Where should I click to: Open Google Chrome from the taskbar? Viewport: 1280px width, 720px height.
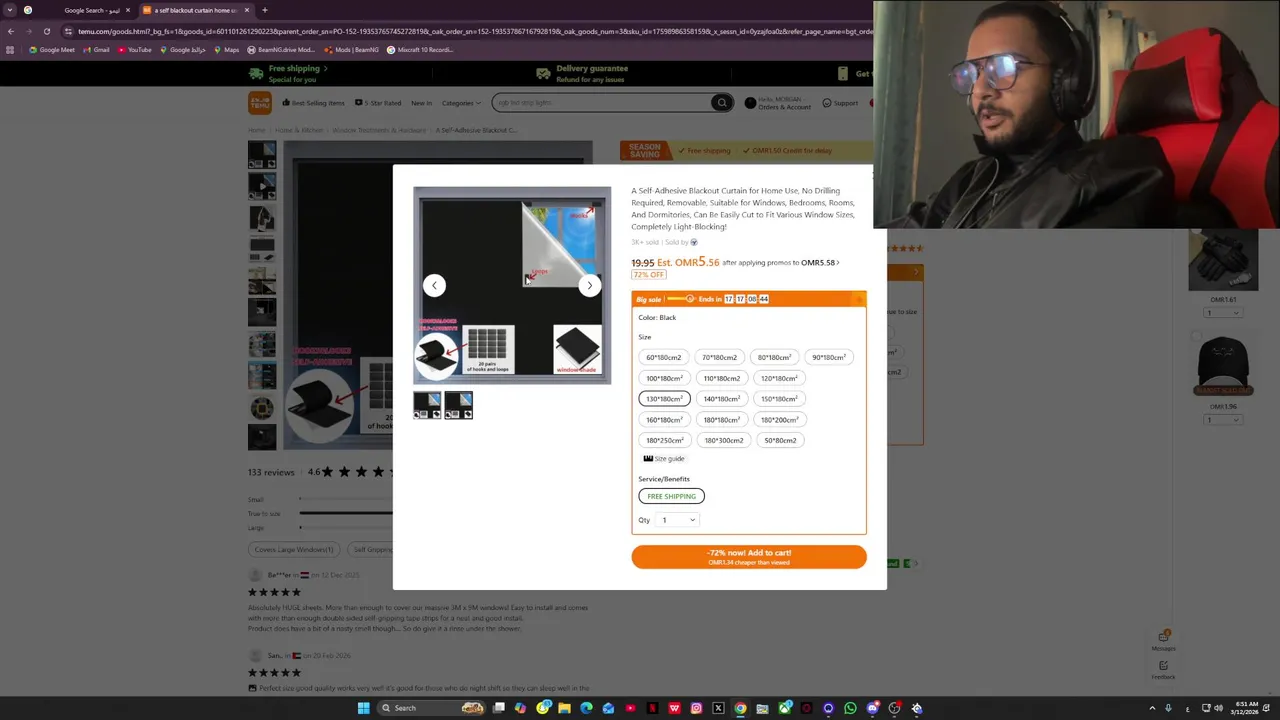click(x=740, y=708)
